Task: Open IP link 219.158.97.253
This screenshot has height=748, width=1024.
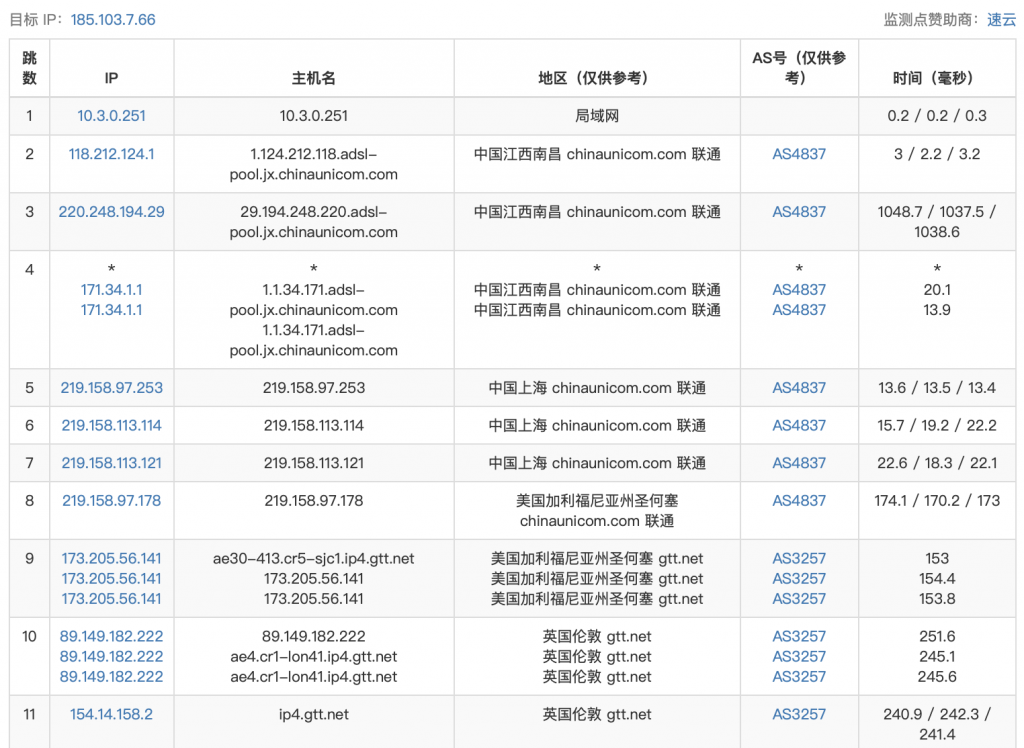Action: point(112,387)
